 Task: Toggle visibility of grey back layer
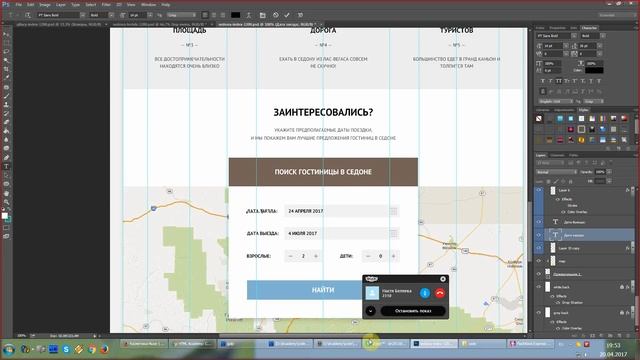click(538, 313)
